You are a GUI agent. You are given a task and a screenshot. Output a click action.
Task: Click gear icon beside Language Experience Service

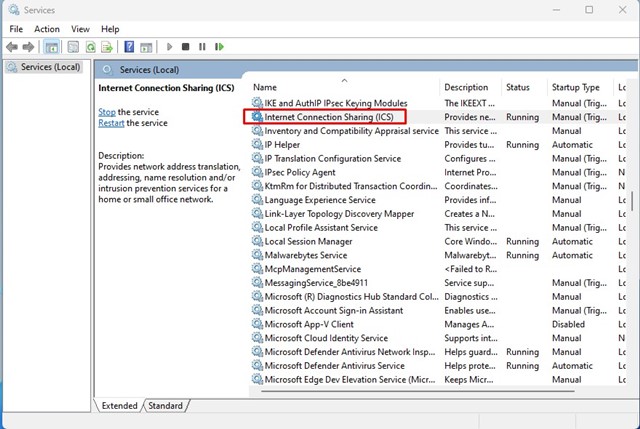(257, 200)
